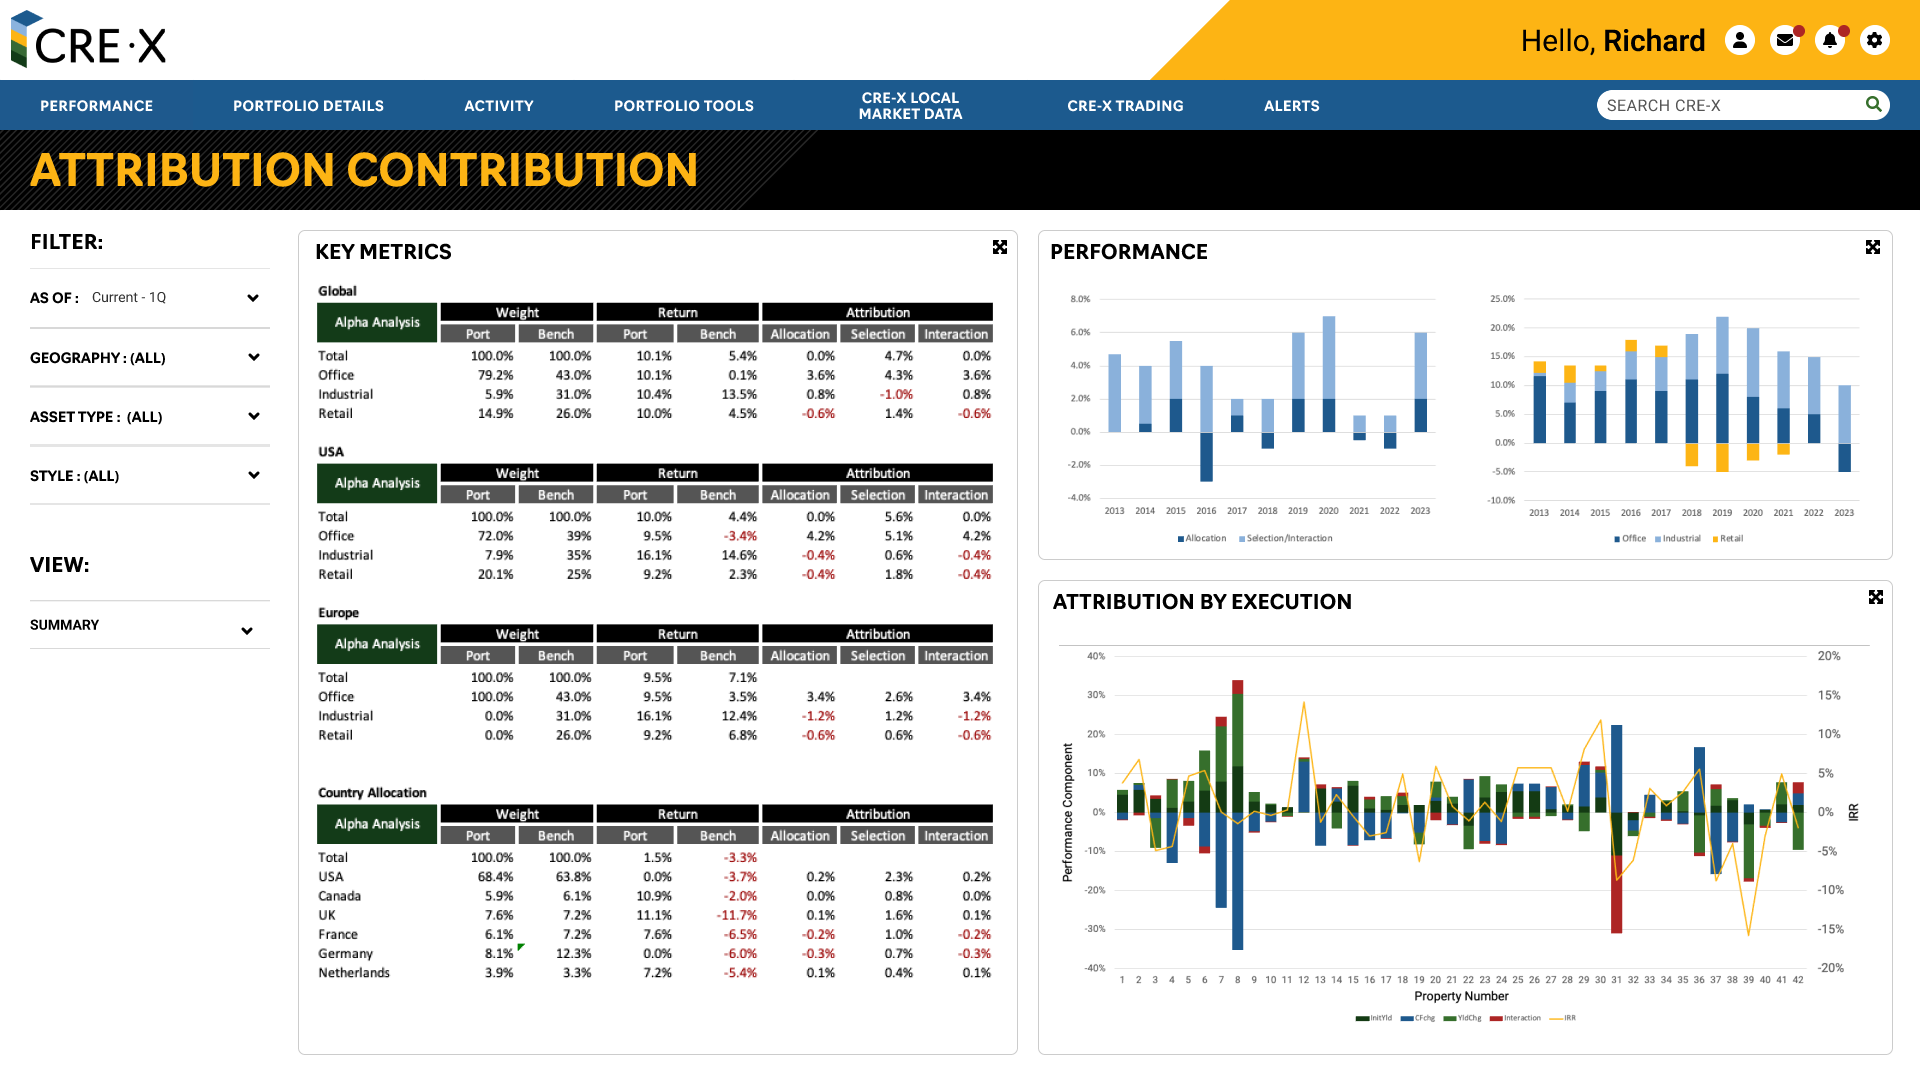Expand the Asset Type filter dropdown

(253, 416)
